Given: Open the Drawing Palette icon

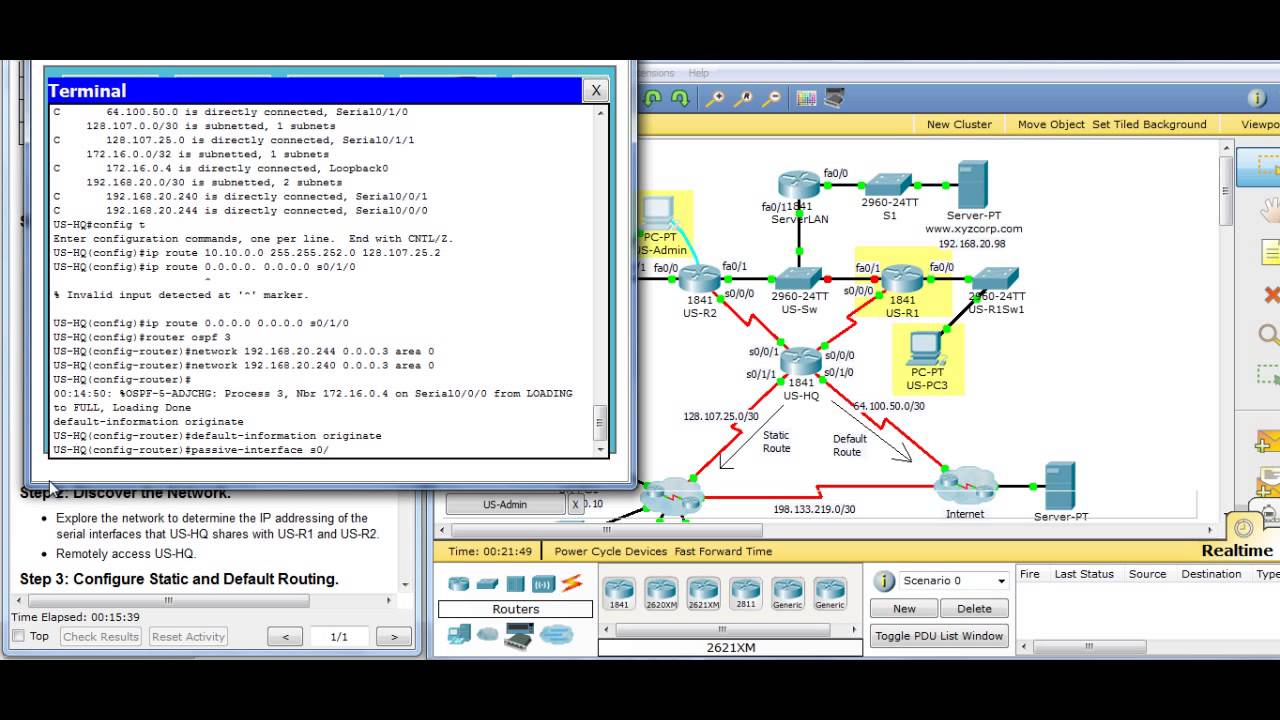Looking at the screenshot, I should point(807,98).
